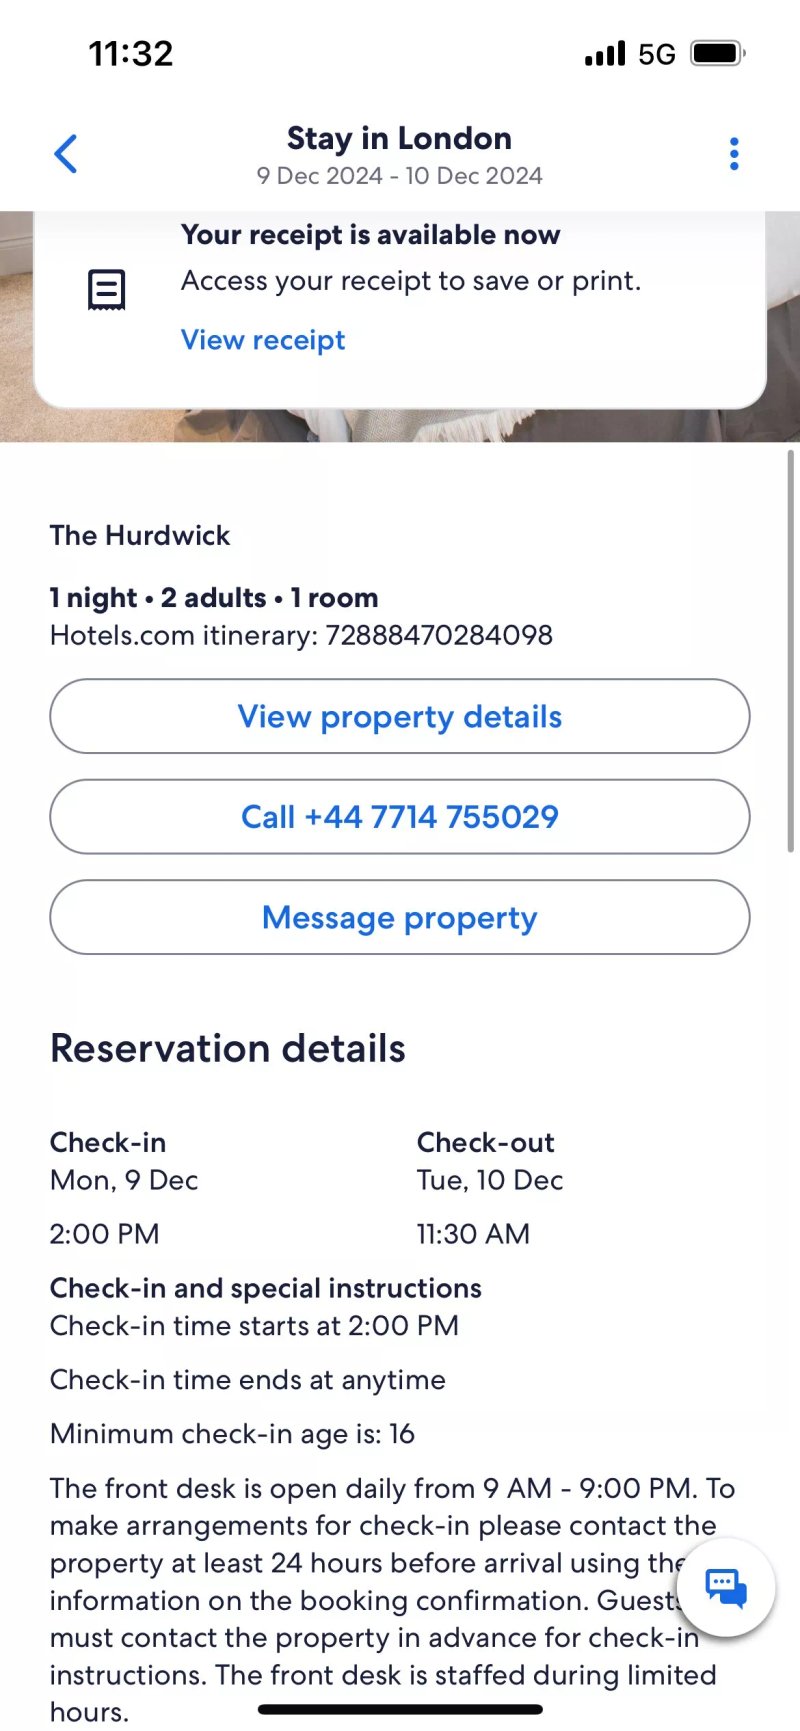The image size is (800, 1731).
Task: Tap the back arrow icon
Action: [66, 154]
